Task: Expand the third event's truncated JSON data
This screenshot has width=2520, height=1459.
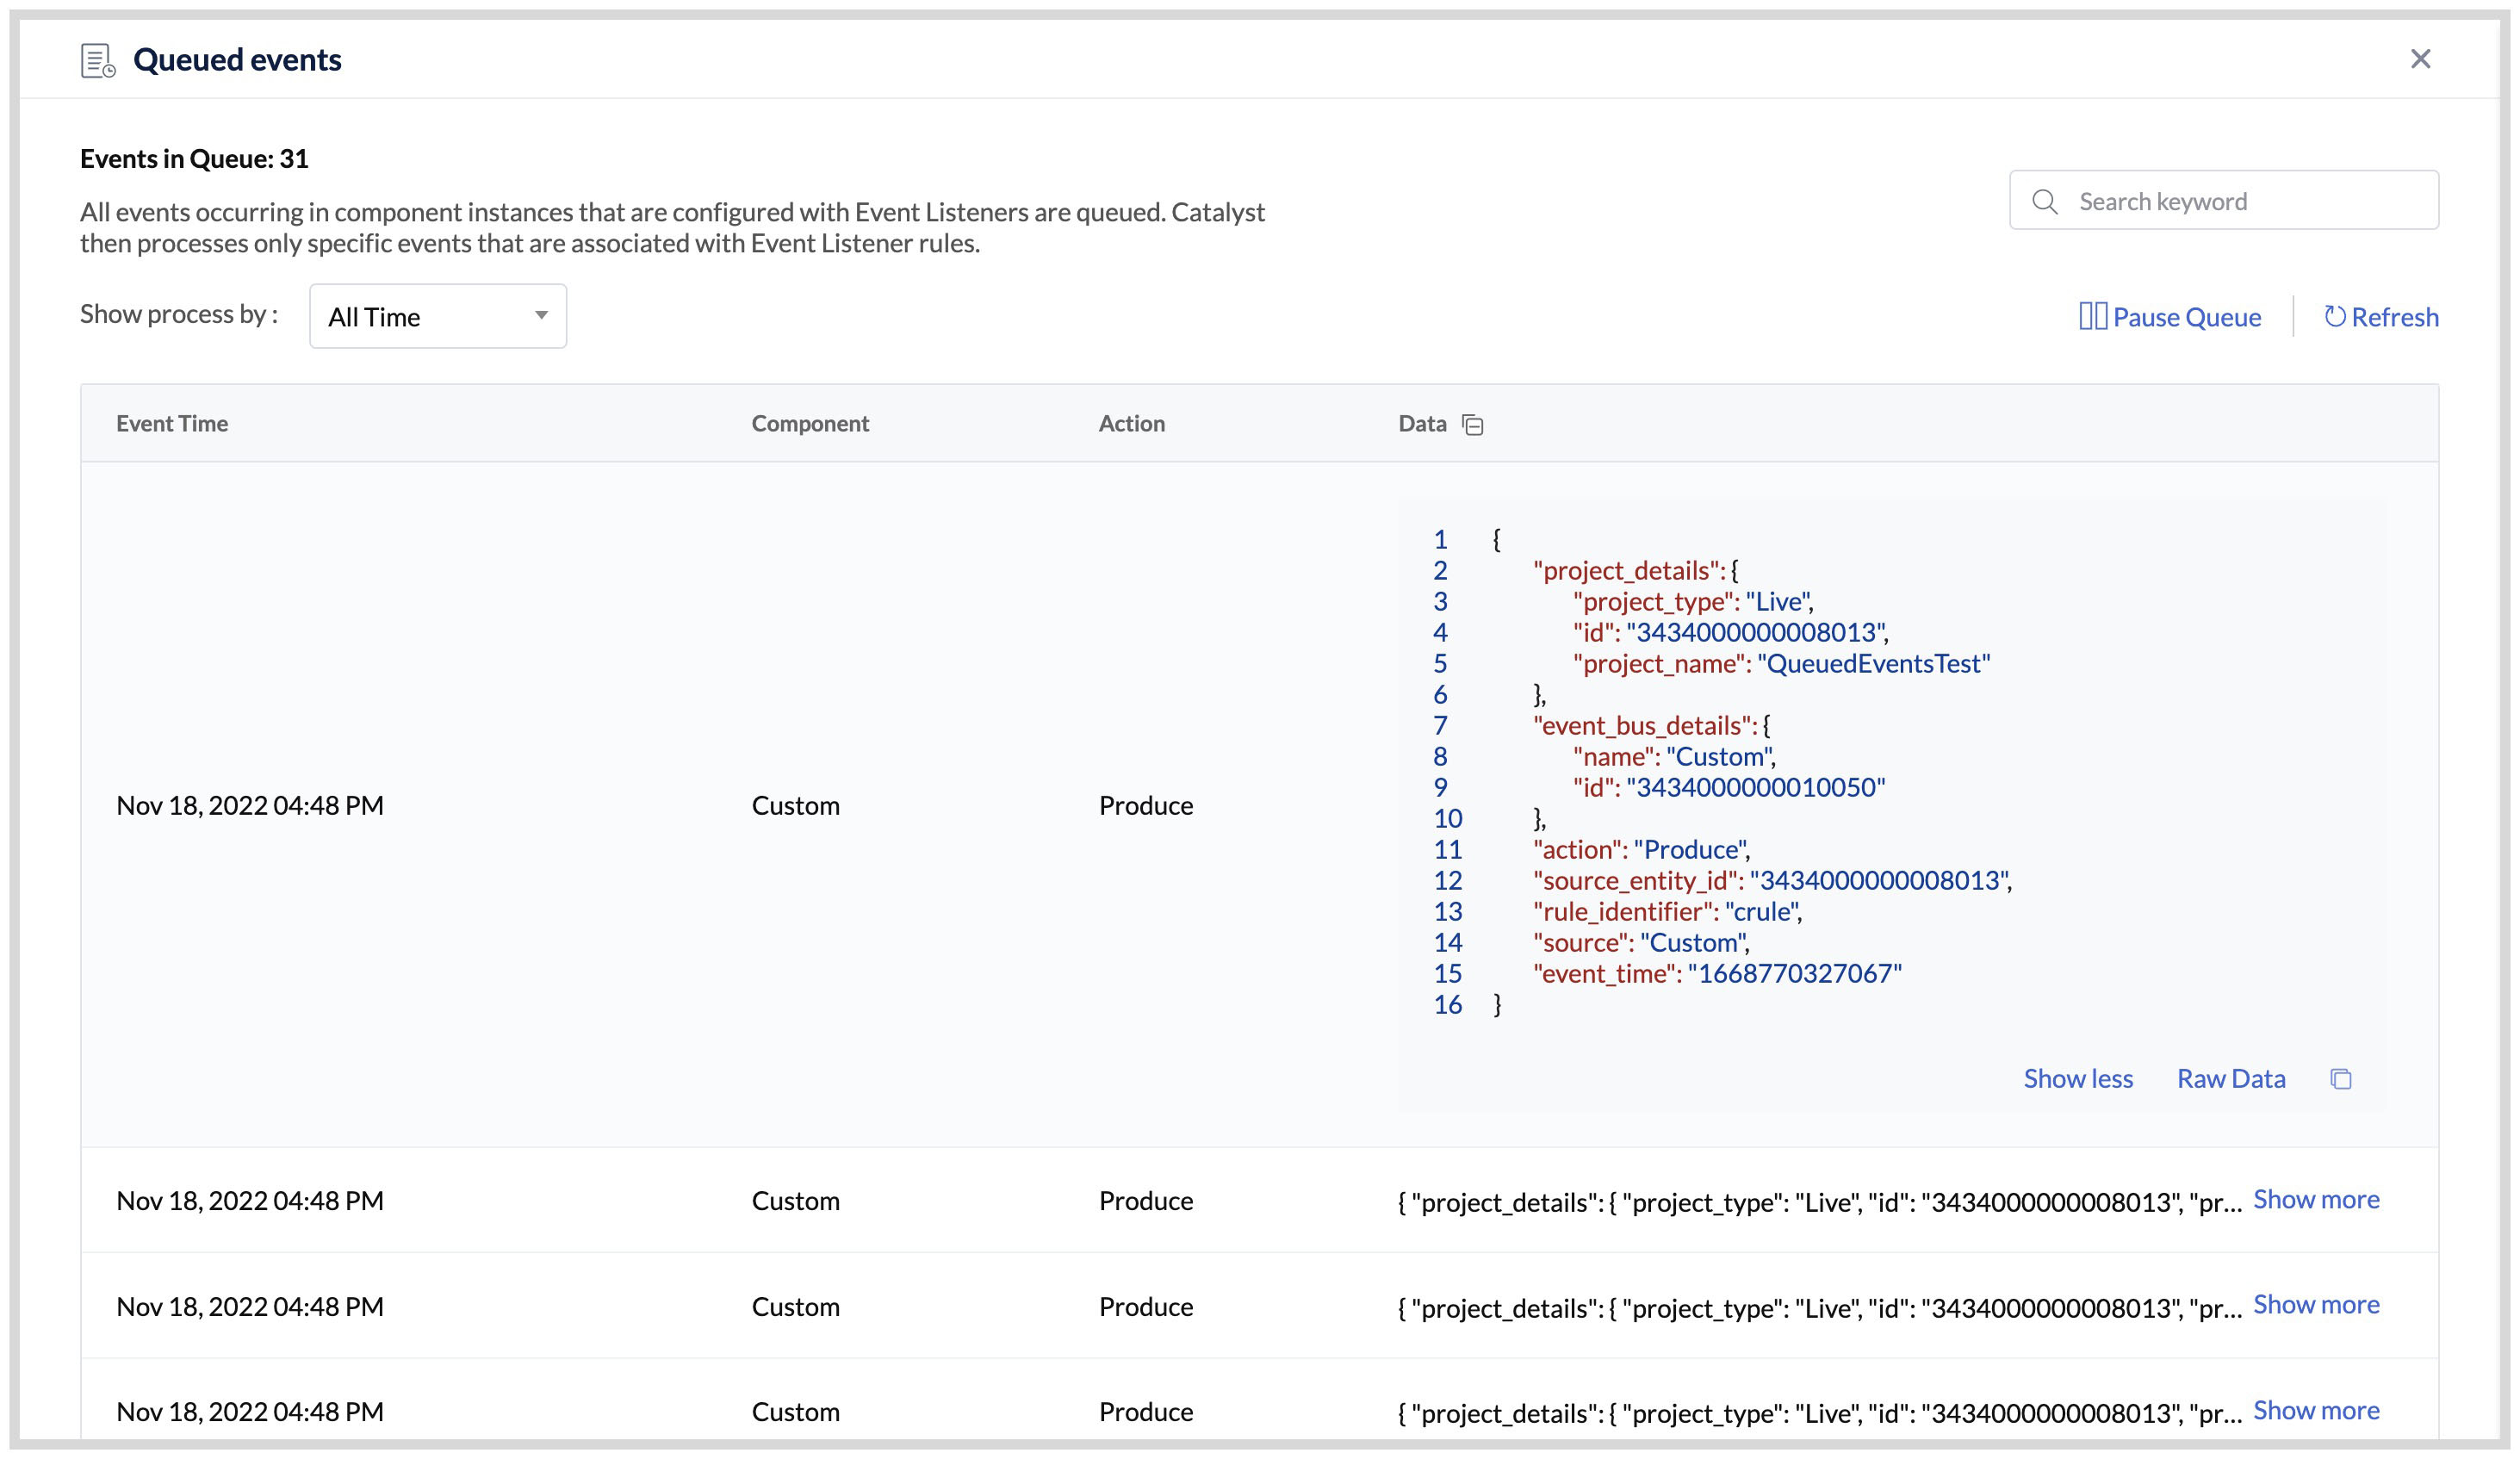Action: point(2317,1304)
